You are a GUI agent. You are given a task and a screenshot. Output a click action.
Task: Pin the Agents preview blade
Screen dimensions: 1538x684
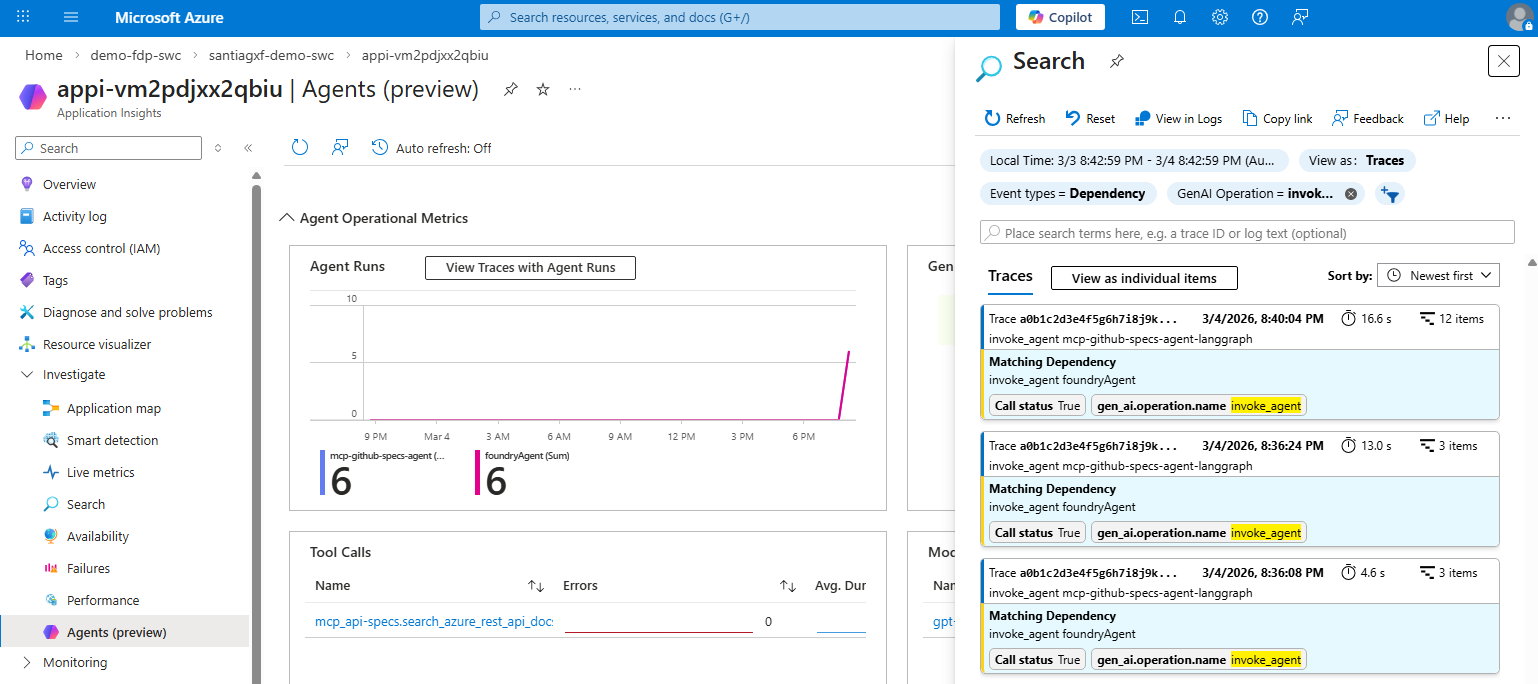[510, 89]
